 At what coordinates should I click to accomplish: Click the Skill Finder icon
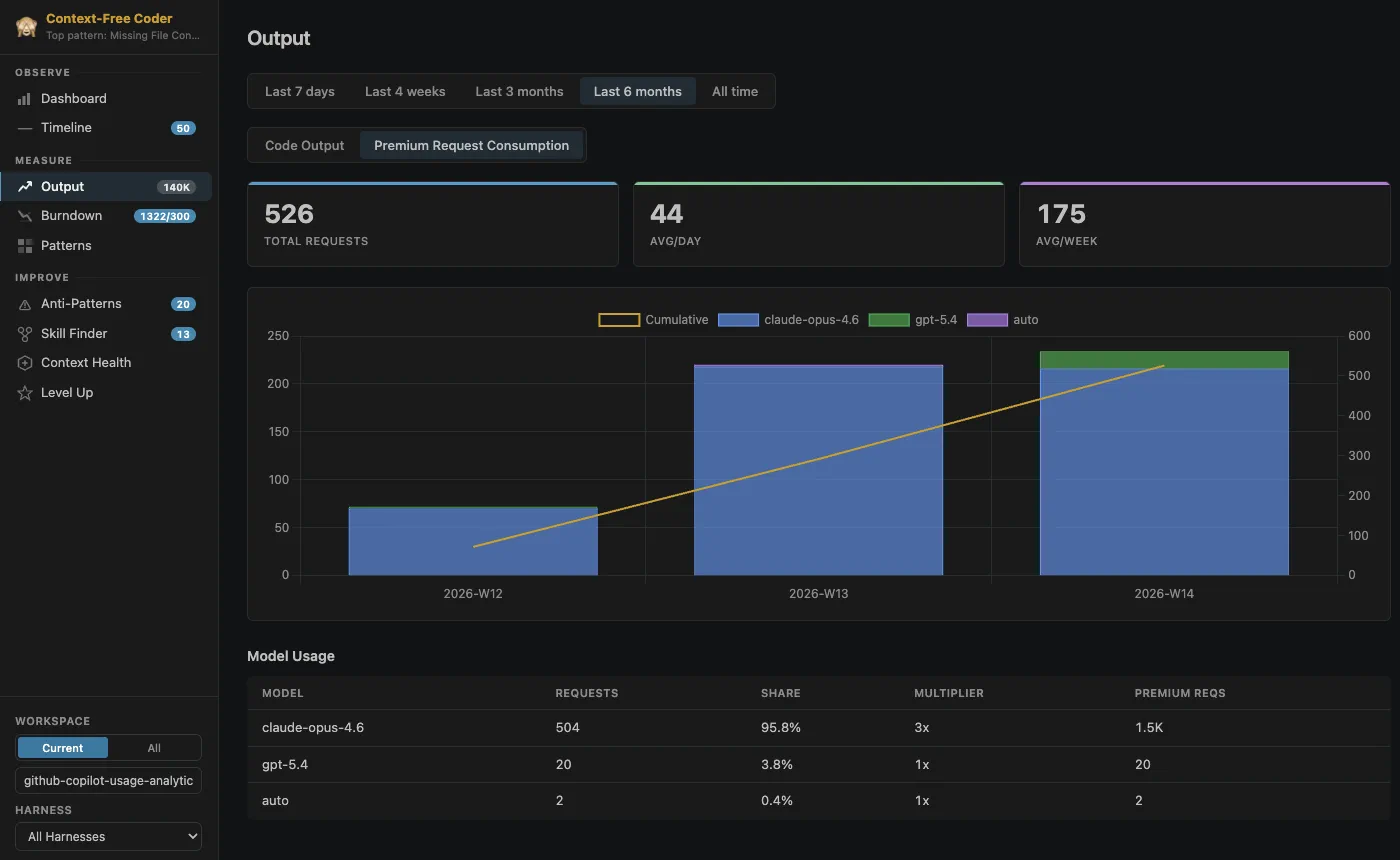(x=25, y=334)
